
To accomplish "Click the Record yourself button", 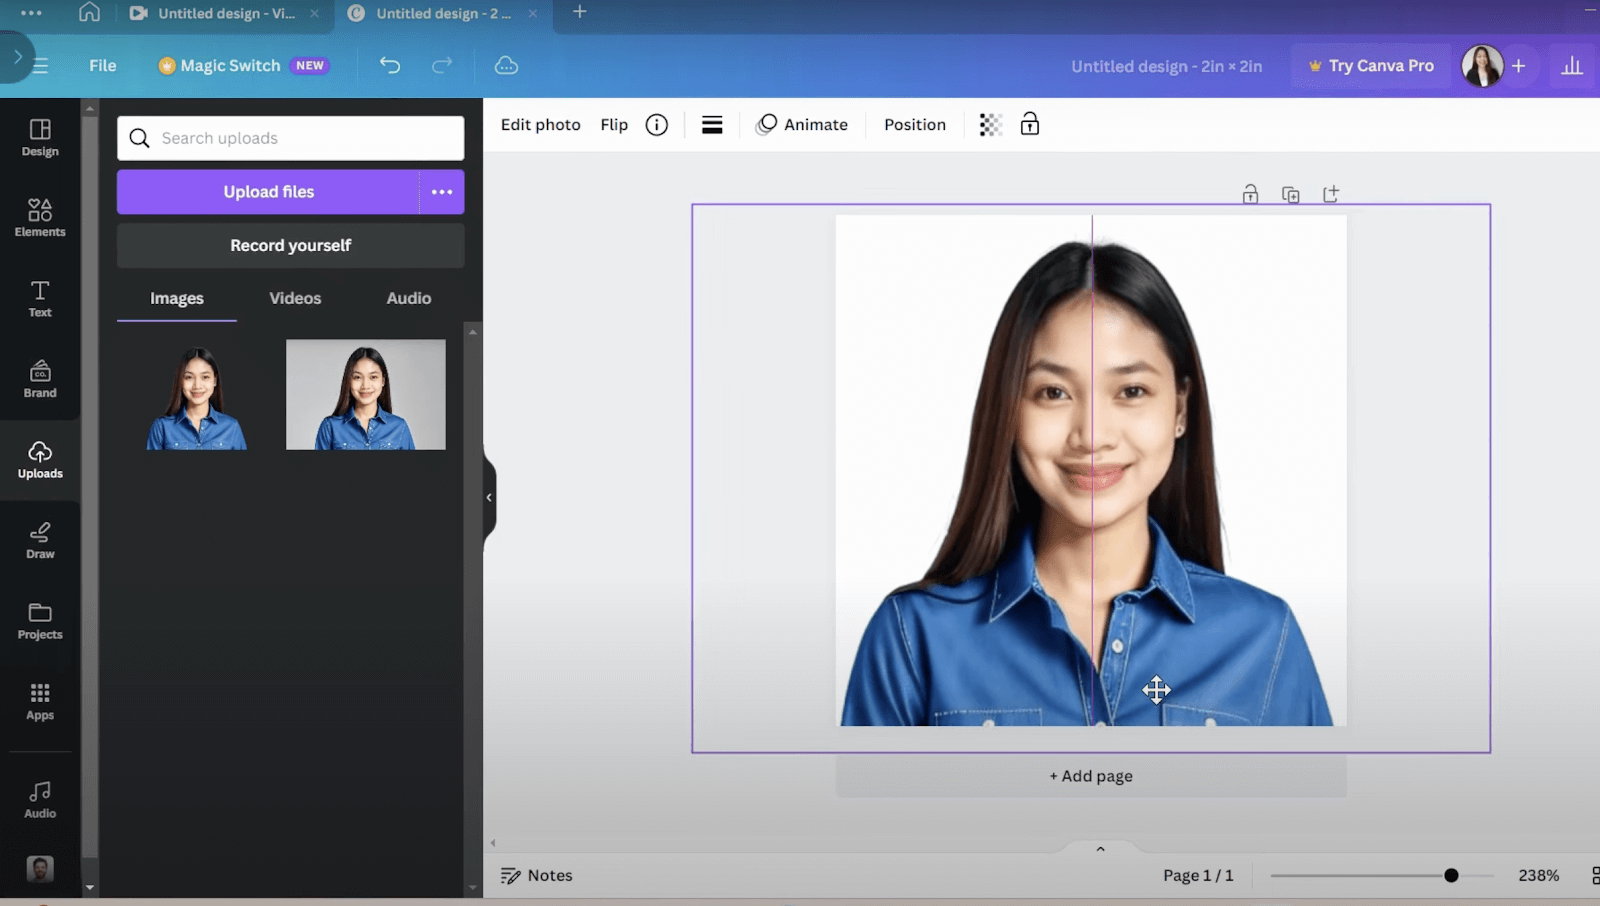I will [291, 245].
